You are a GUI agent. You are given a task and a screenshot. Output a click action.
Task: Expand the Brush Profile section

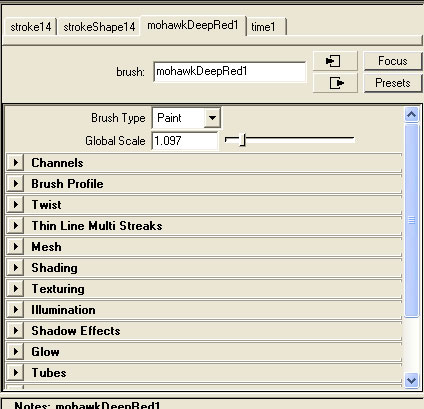(x=15, y=184)
